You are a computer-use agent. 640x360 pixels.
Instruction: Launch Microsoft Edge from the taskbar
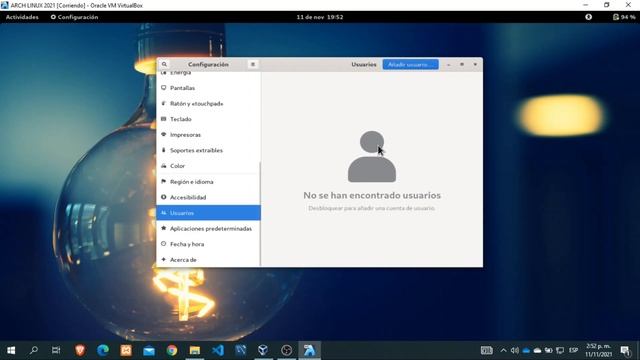pos(103,350)
